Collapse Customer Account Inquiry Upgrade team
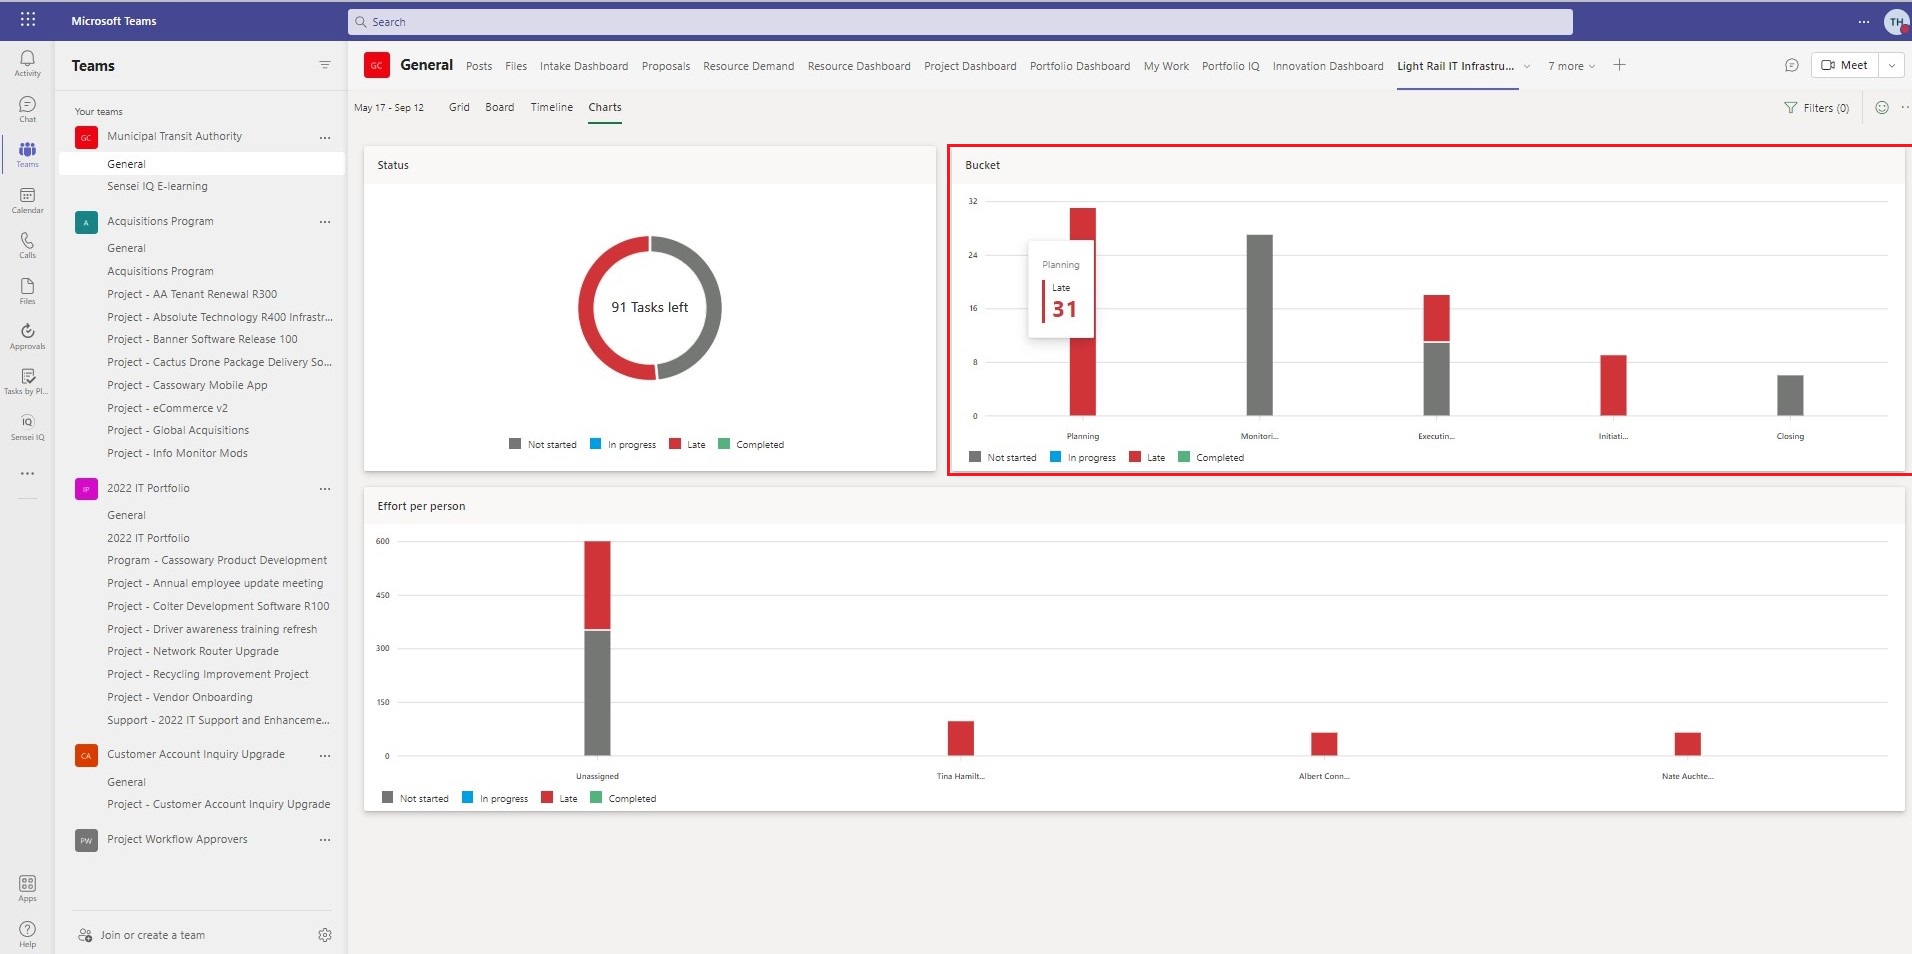 [196, 754]
